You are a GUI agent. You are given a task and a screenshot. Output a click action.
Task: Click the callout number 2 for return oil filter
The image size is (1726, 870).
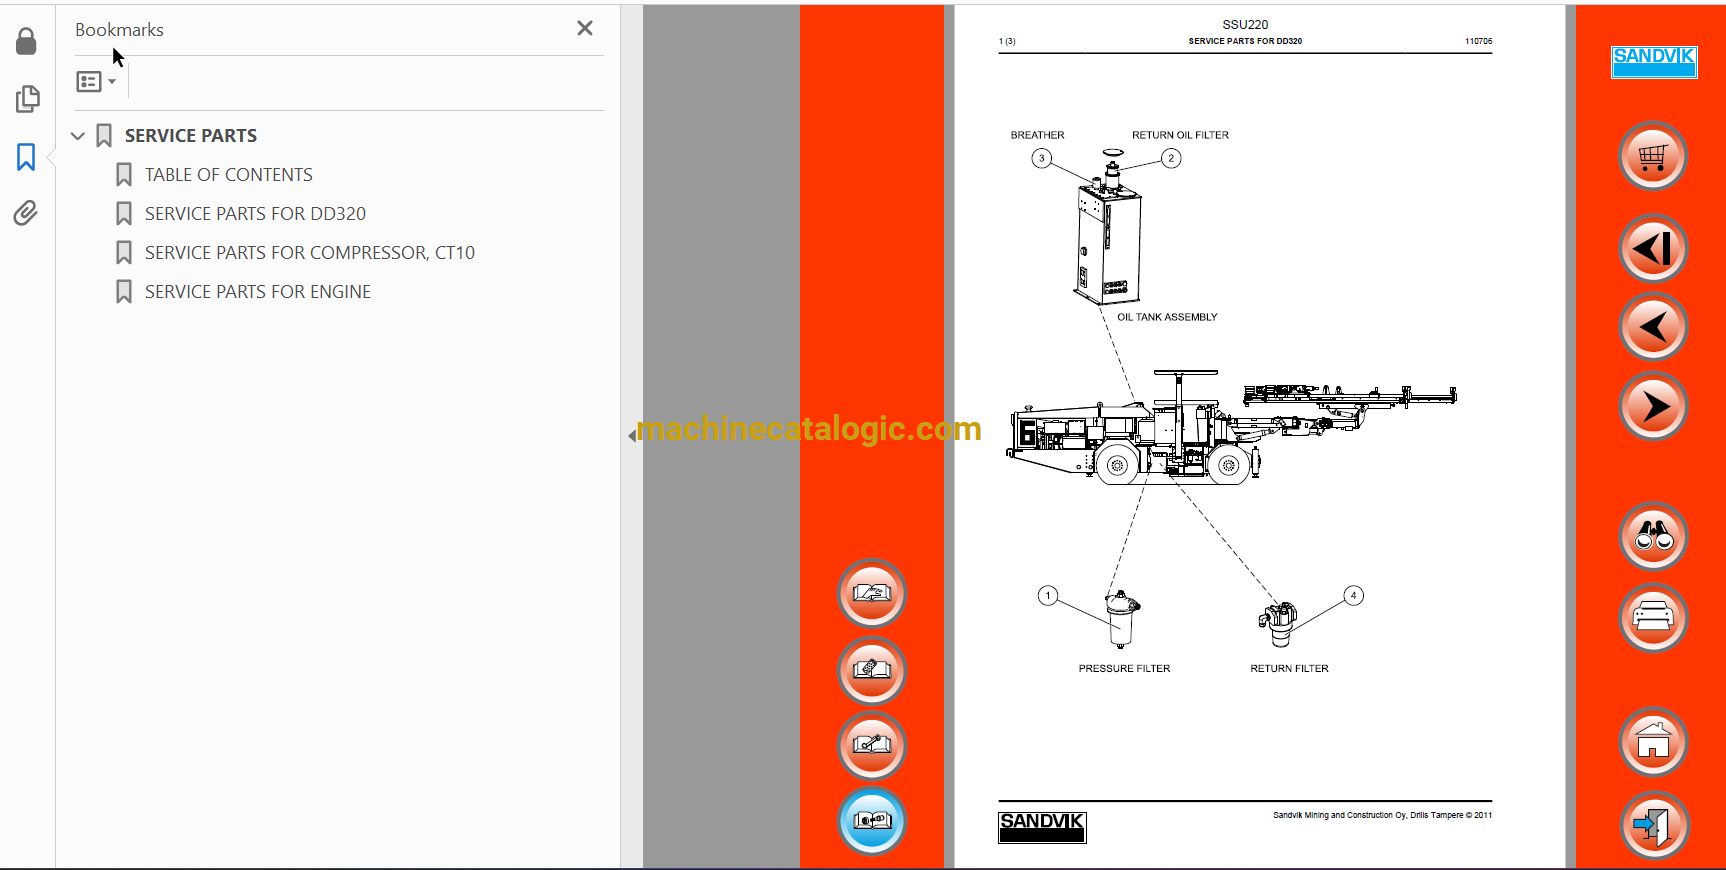[x=1171, y=158]
